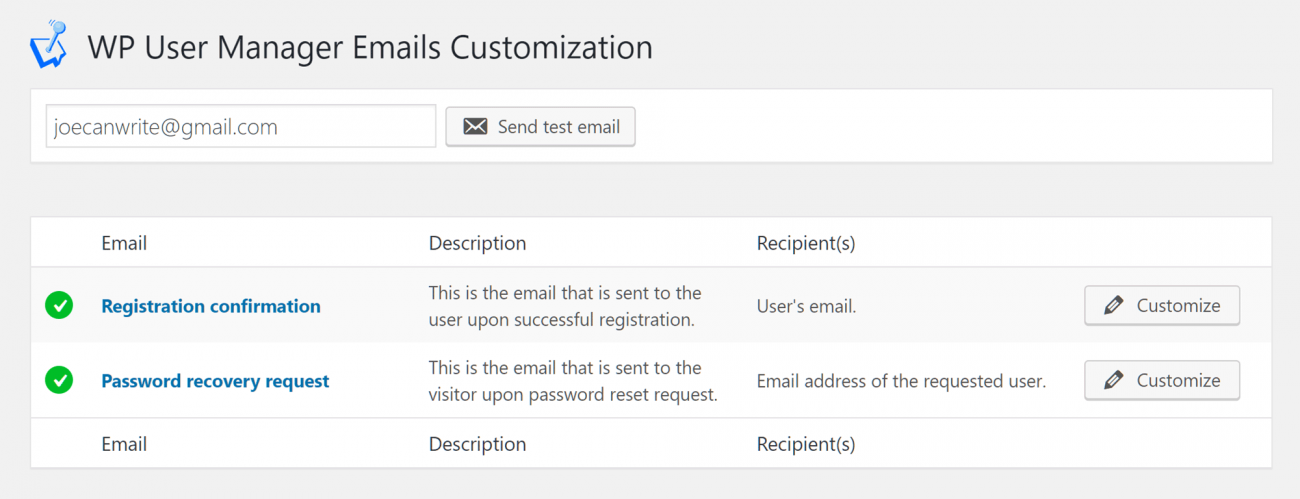1300x499 pixels.
Task: Click the Description column header at table top
Action: (477, 243)
